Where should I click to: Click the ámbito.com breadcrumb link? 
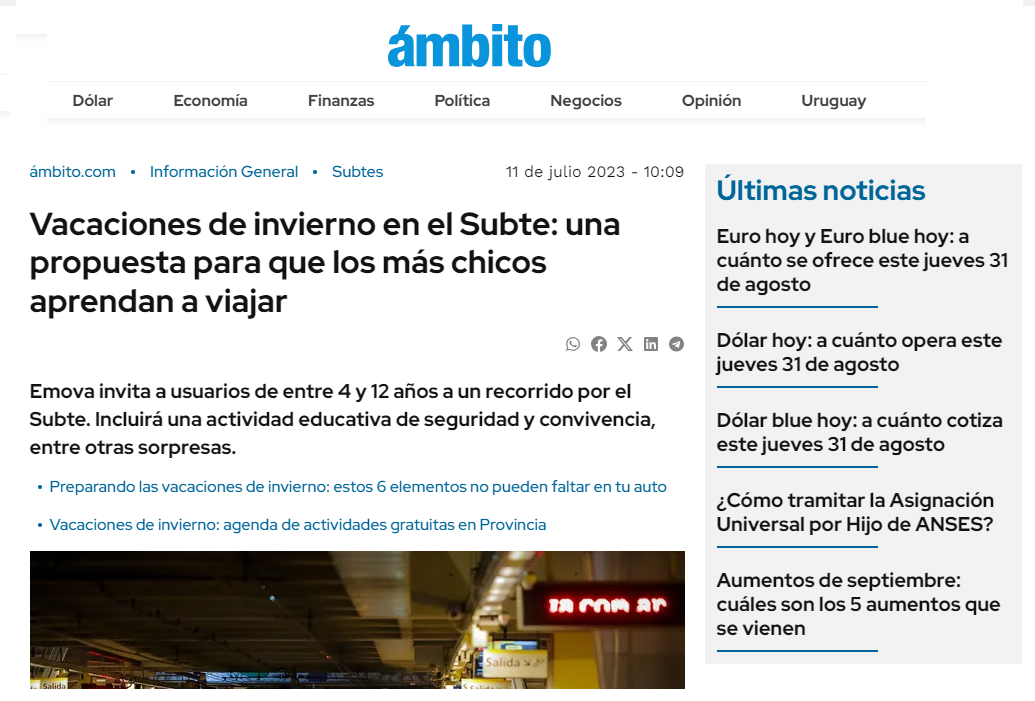[x=73, y=172]
